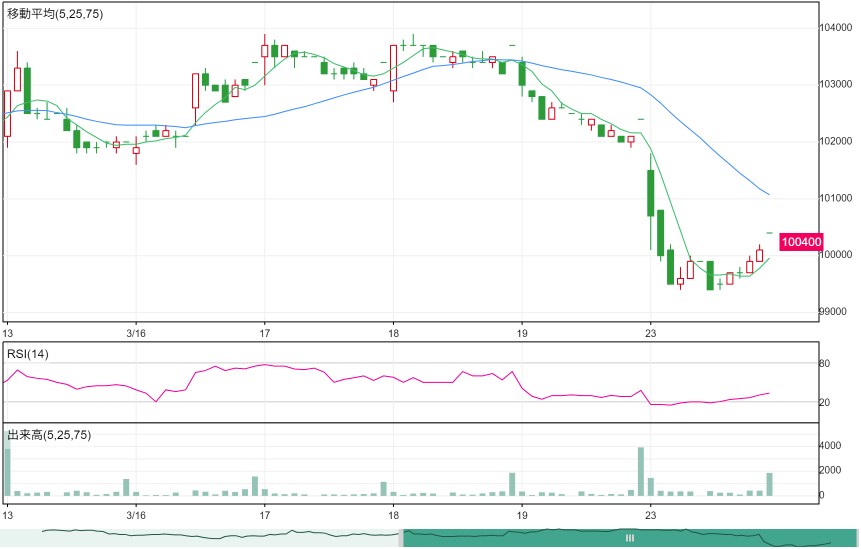Viewport: 861px width, 549px height.
Task: Click the 2000 volume axis label
Action: point(830,470)
